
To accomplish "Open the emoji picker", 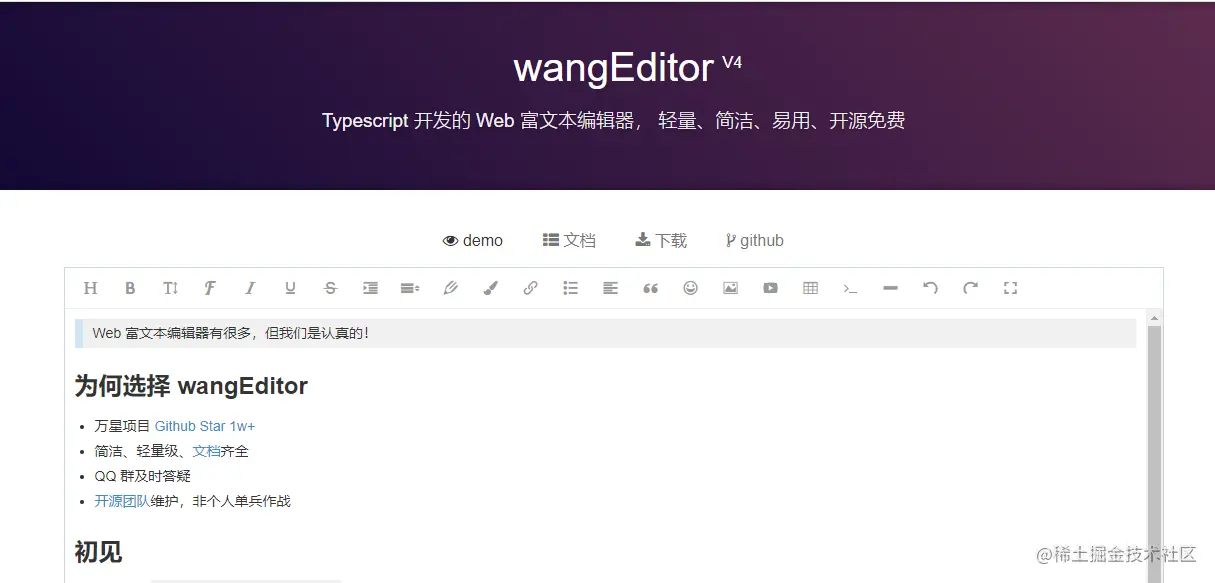I will 690,288.
